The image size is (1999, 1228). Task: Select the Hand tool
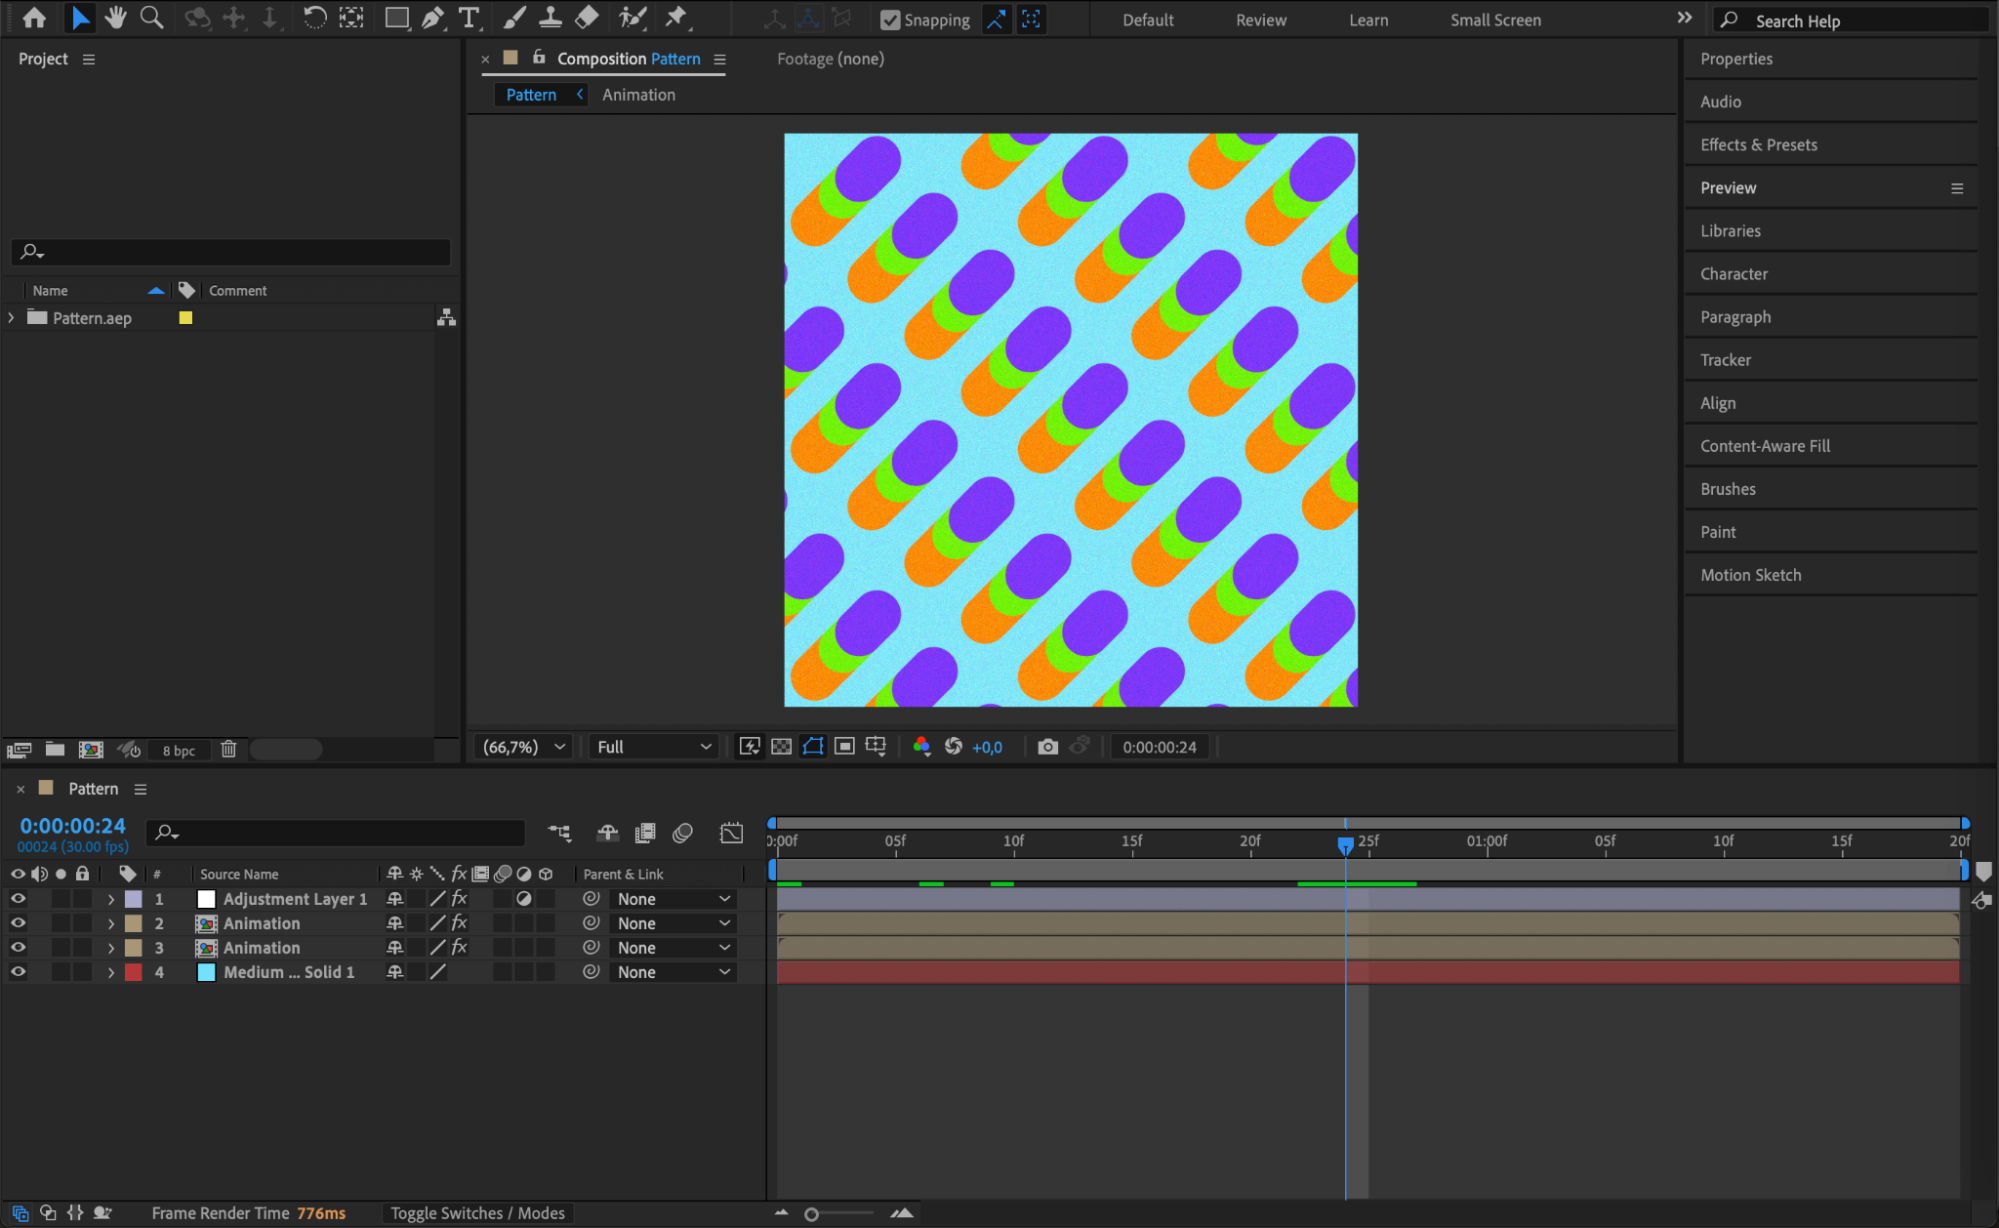coord(116,18)
